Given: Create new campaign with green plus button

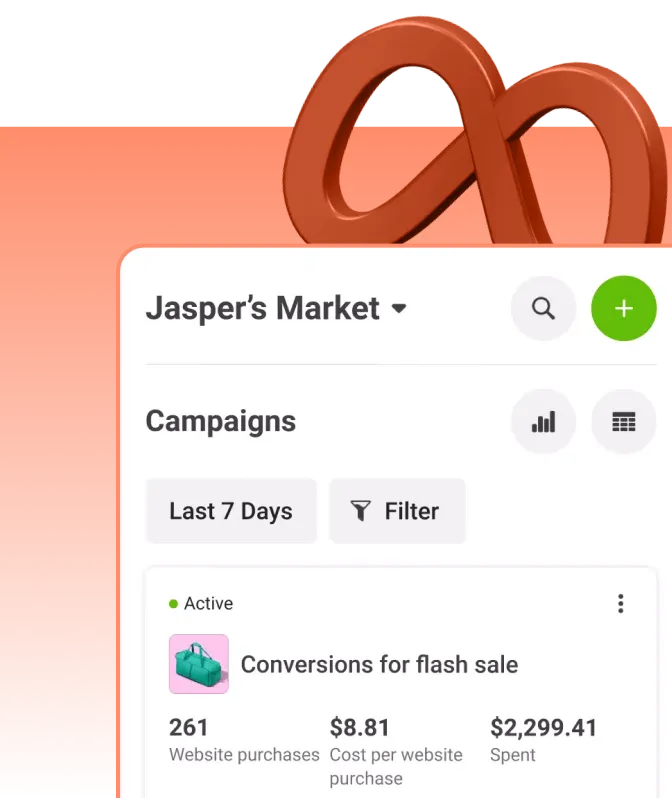Looking at the screenshot, I should pos(624,308).
